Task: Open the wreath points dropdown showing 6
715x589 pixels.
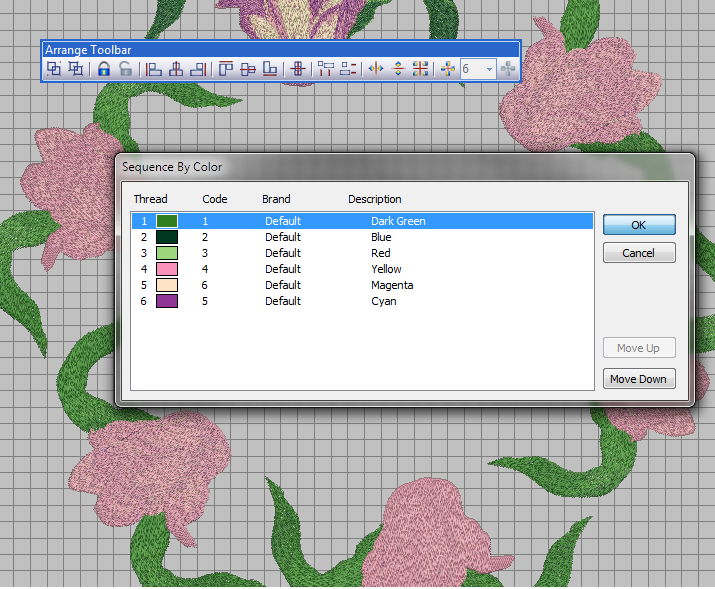Action: tap(489, 69)
